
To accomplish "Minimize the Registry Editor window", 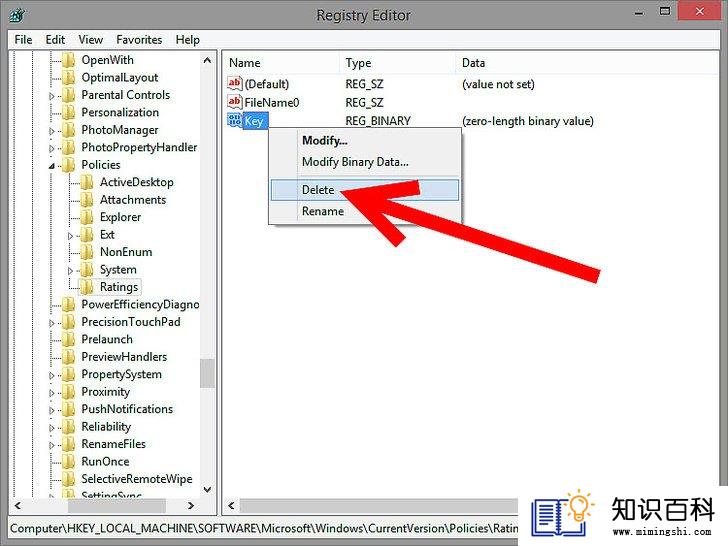I will pyautogui.click(x=639, y=13).
